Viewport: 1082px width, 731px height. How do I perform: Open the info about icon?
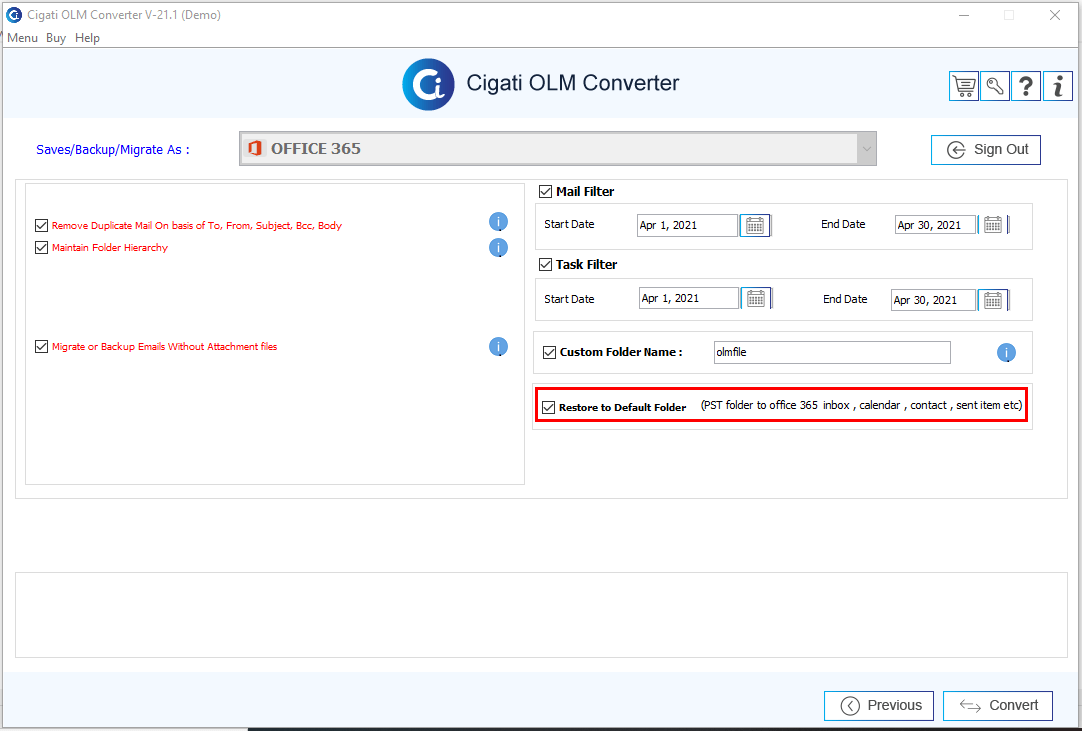click(x=1058, y=86)
